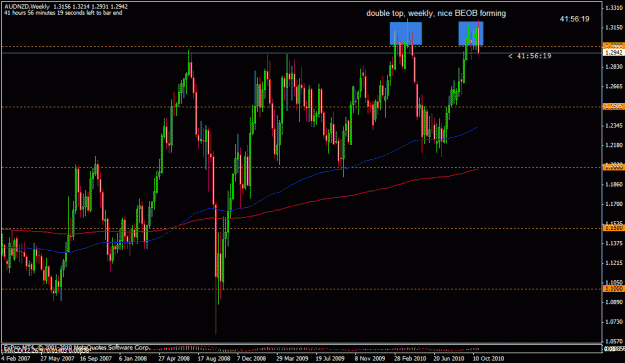The image size is (625, 363).
Task: Click the 1.3310 price axis label
Action: tap(614, 8)
